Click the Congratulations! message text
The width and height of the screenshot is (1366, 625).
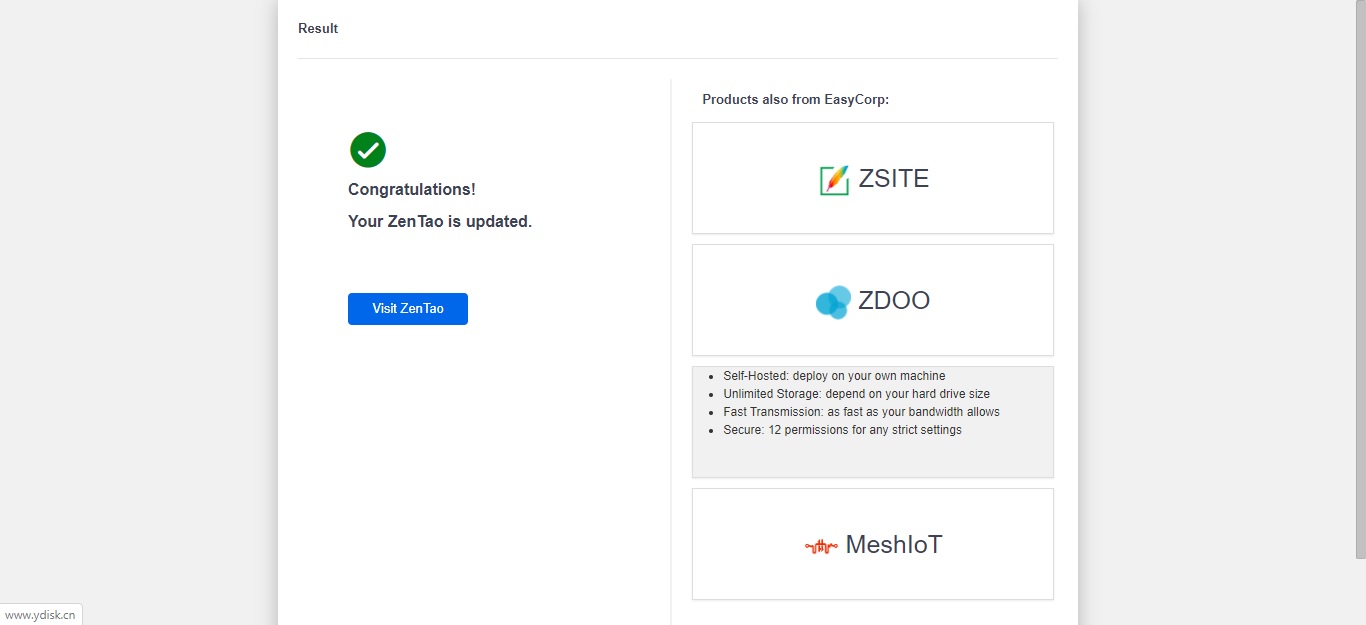click(412, 190)
